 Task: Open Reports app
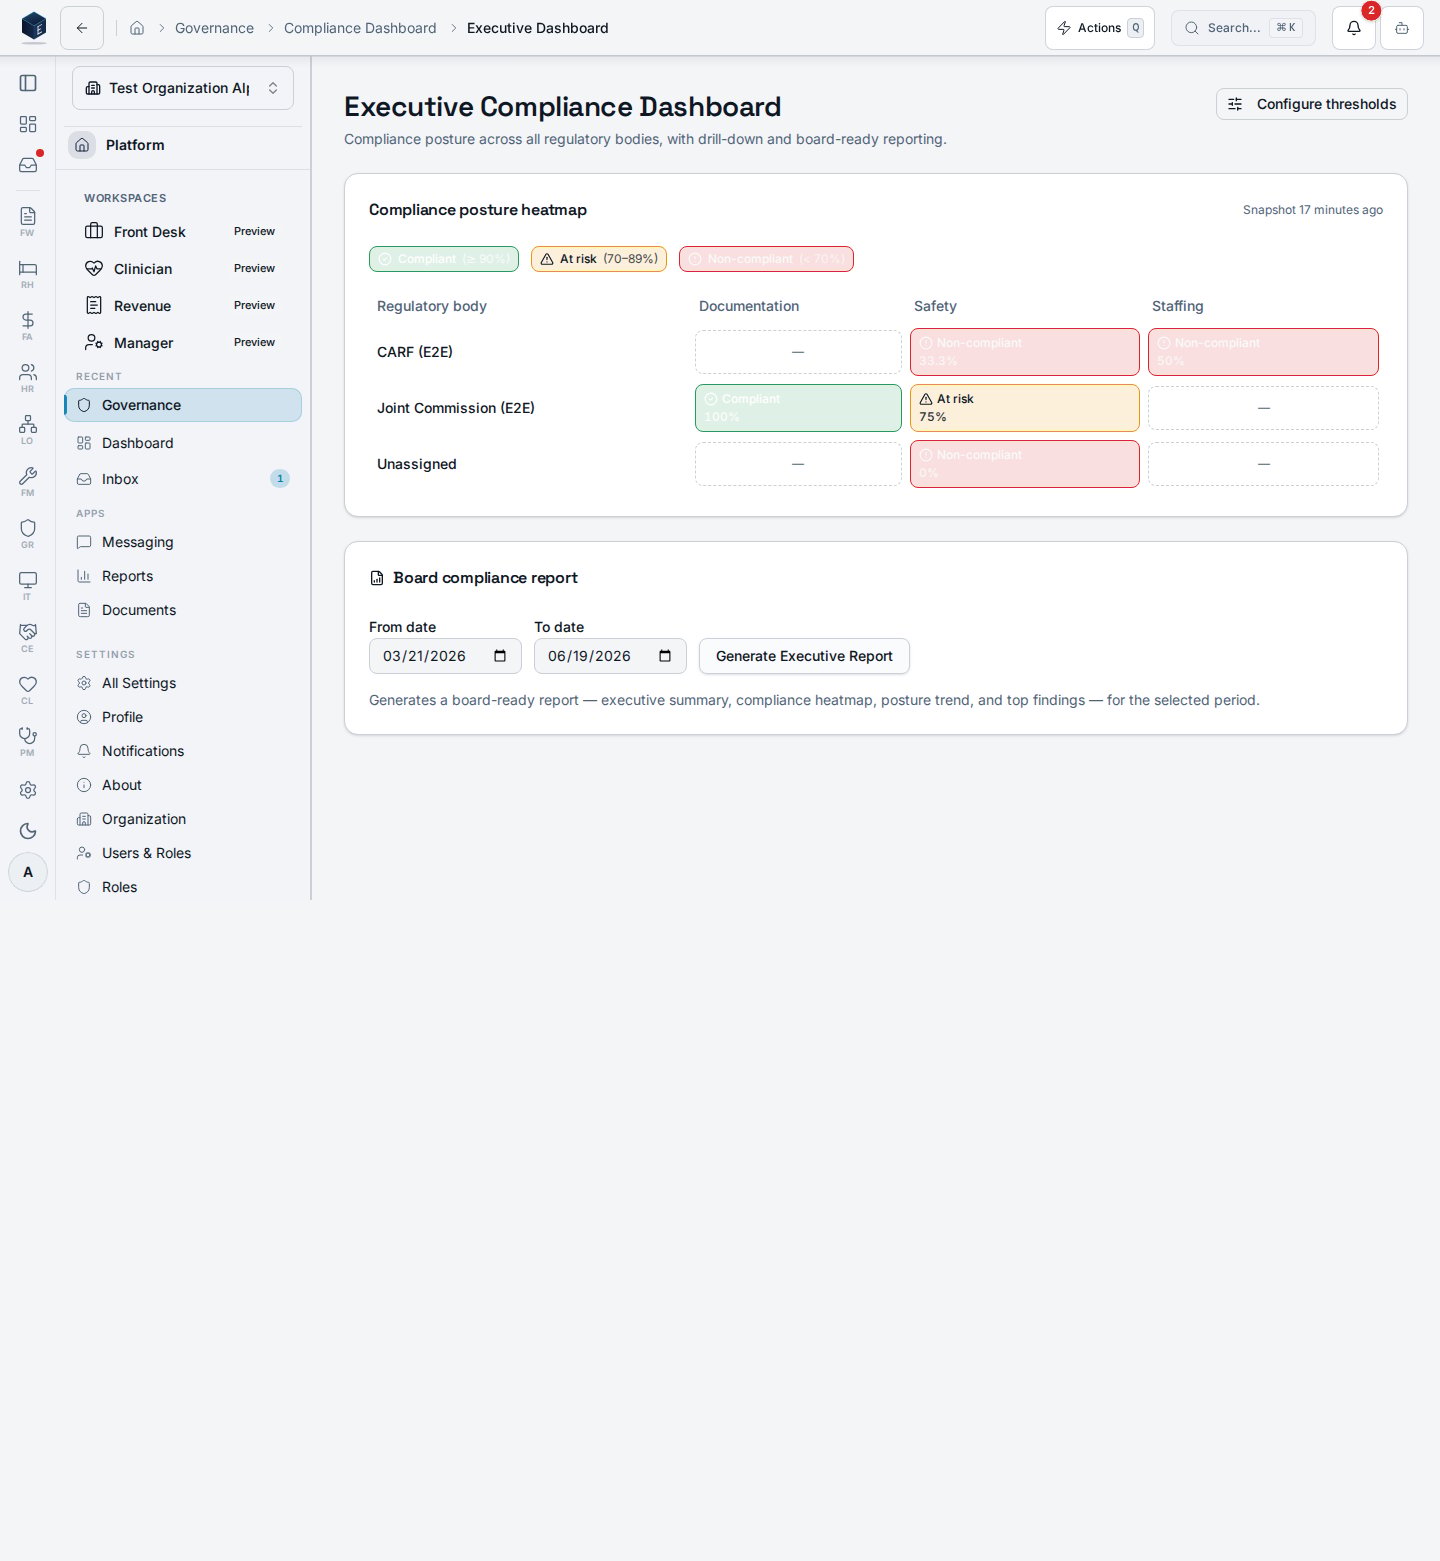pos(183,576)
